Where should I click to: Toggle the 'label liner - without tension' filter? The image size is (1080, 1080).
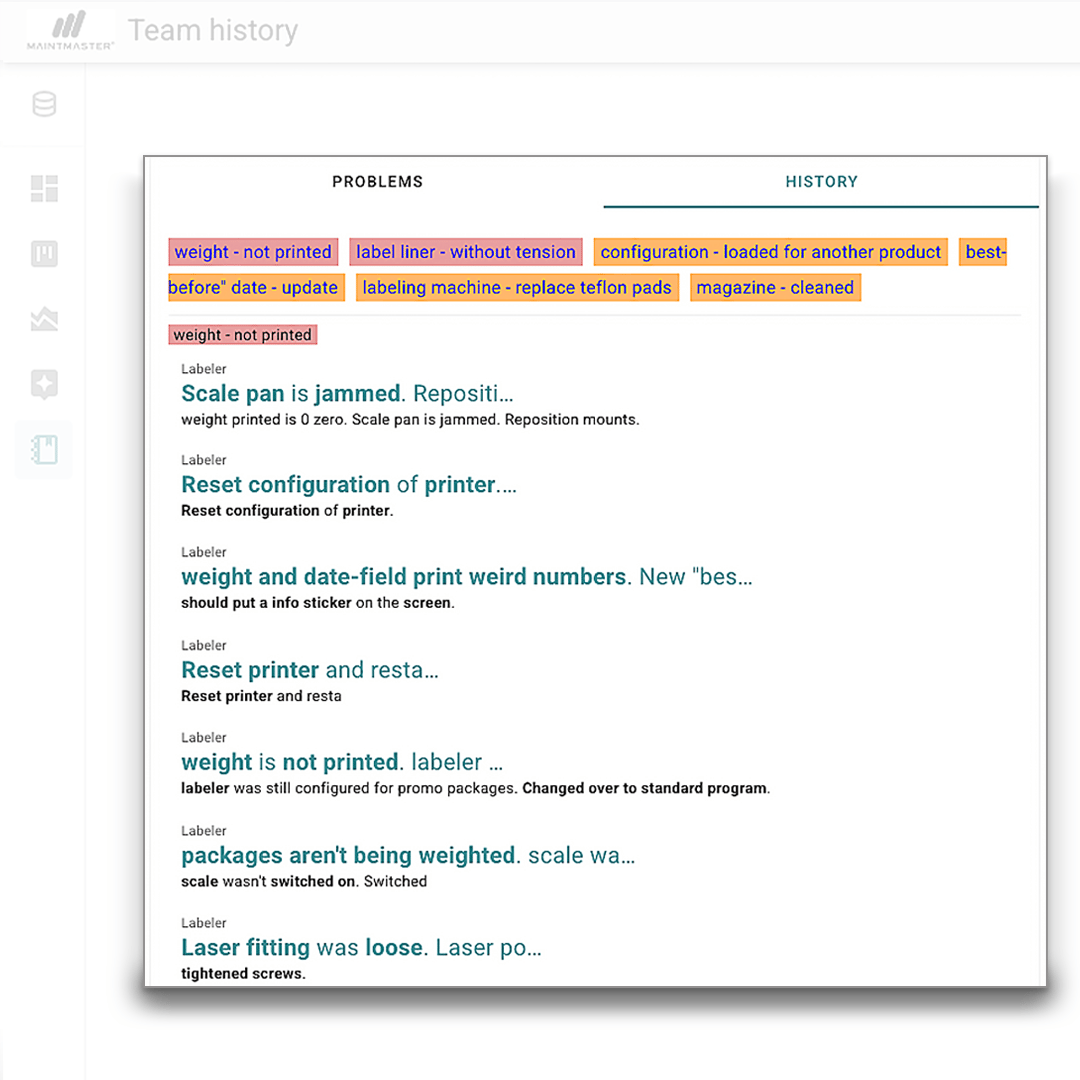click(x=465, y=252)
